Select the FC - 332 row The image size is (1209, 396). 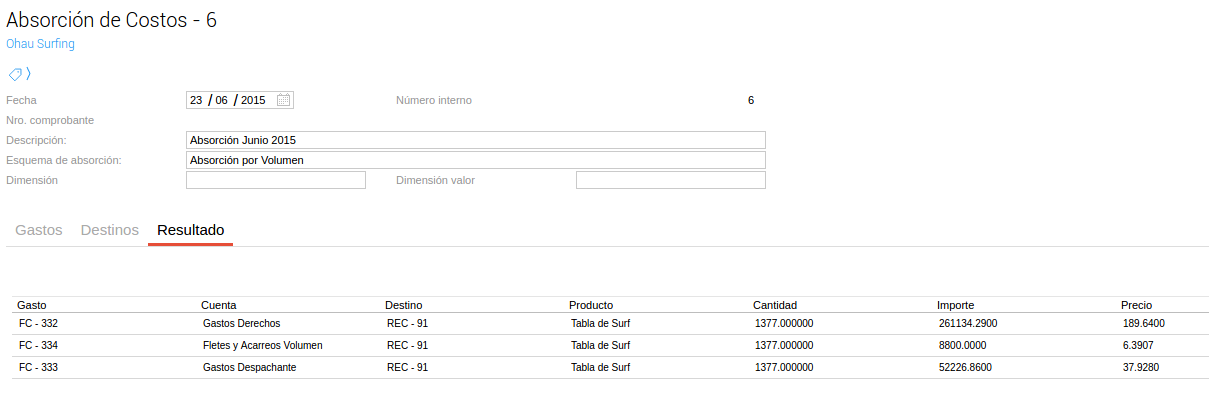tap(611, 323)
